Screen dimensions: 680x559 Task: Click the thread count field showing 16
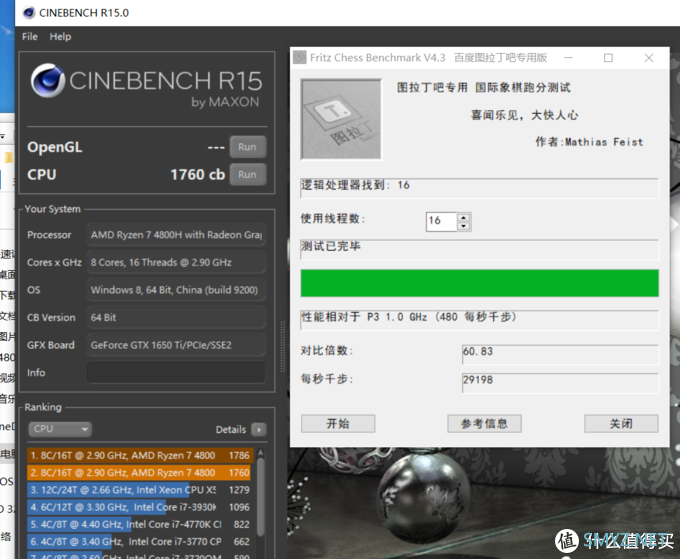click(x=441, y=221)
